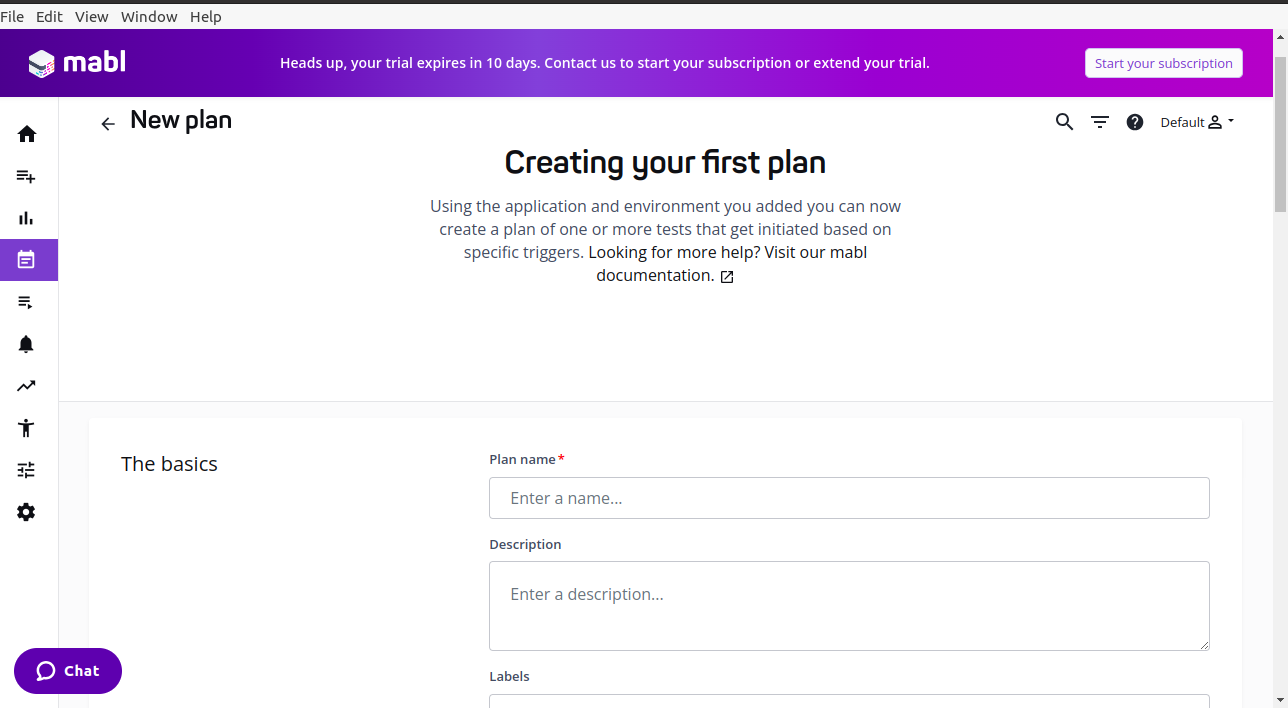The width and height of the screenshot is (1288, 708).
Task: Open the trending insights arrow icon
Action: [27, 386]
